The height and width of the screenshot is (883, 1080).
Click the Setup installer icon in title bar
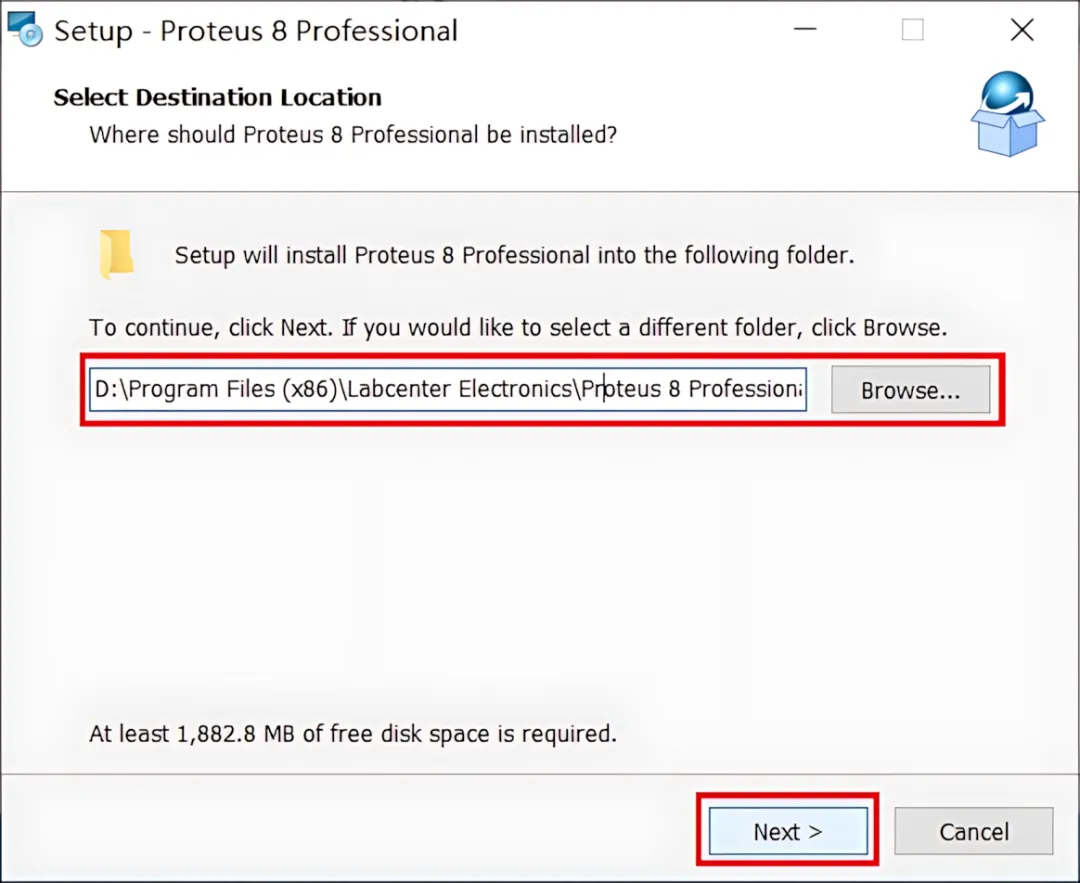coord(25,29)
